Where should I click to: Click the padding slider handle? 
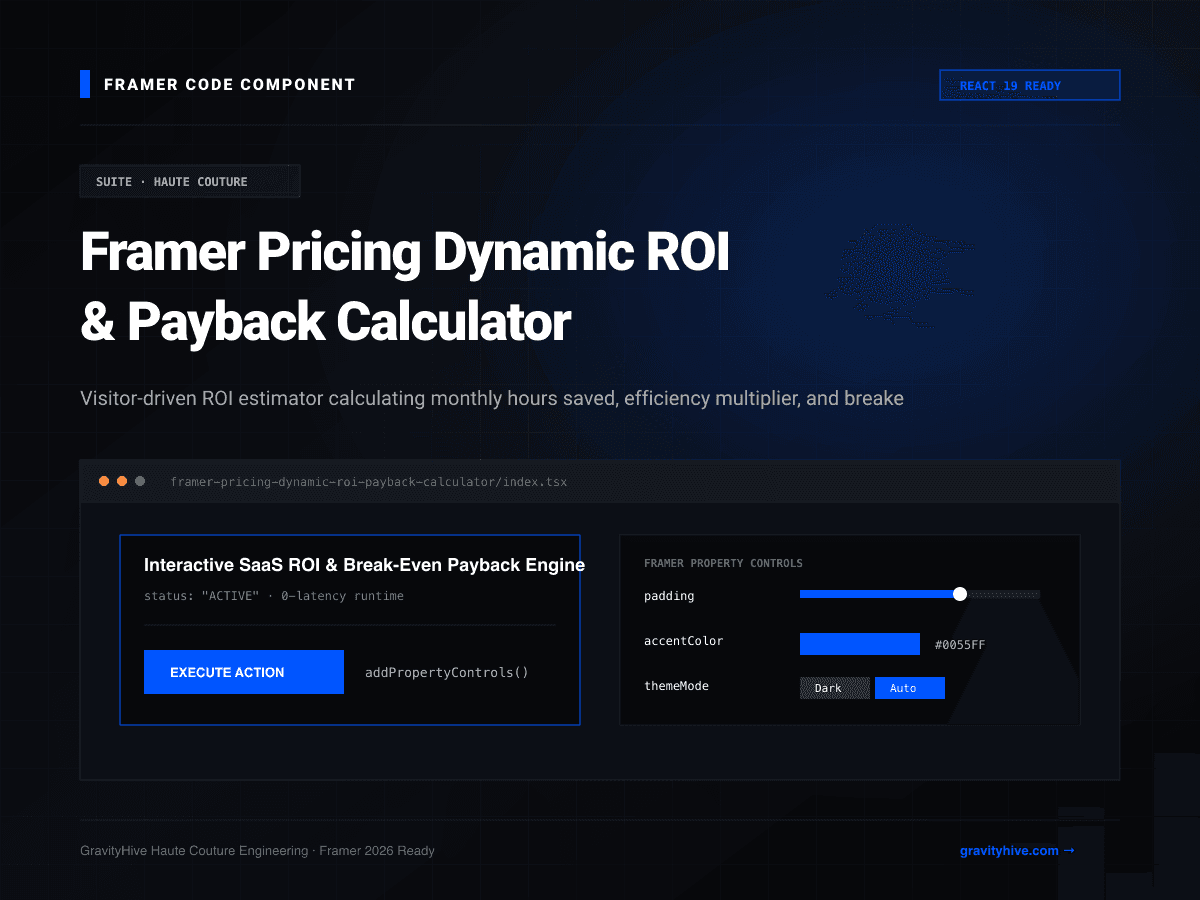pos(960,594)
